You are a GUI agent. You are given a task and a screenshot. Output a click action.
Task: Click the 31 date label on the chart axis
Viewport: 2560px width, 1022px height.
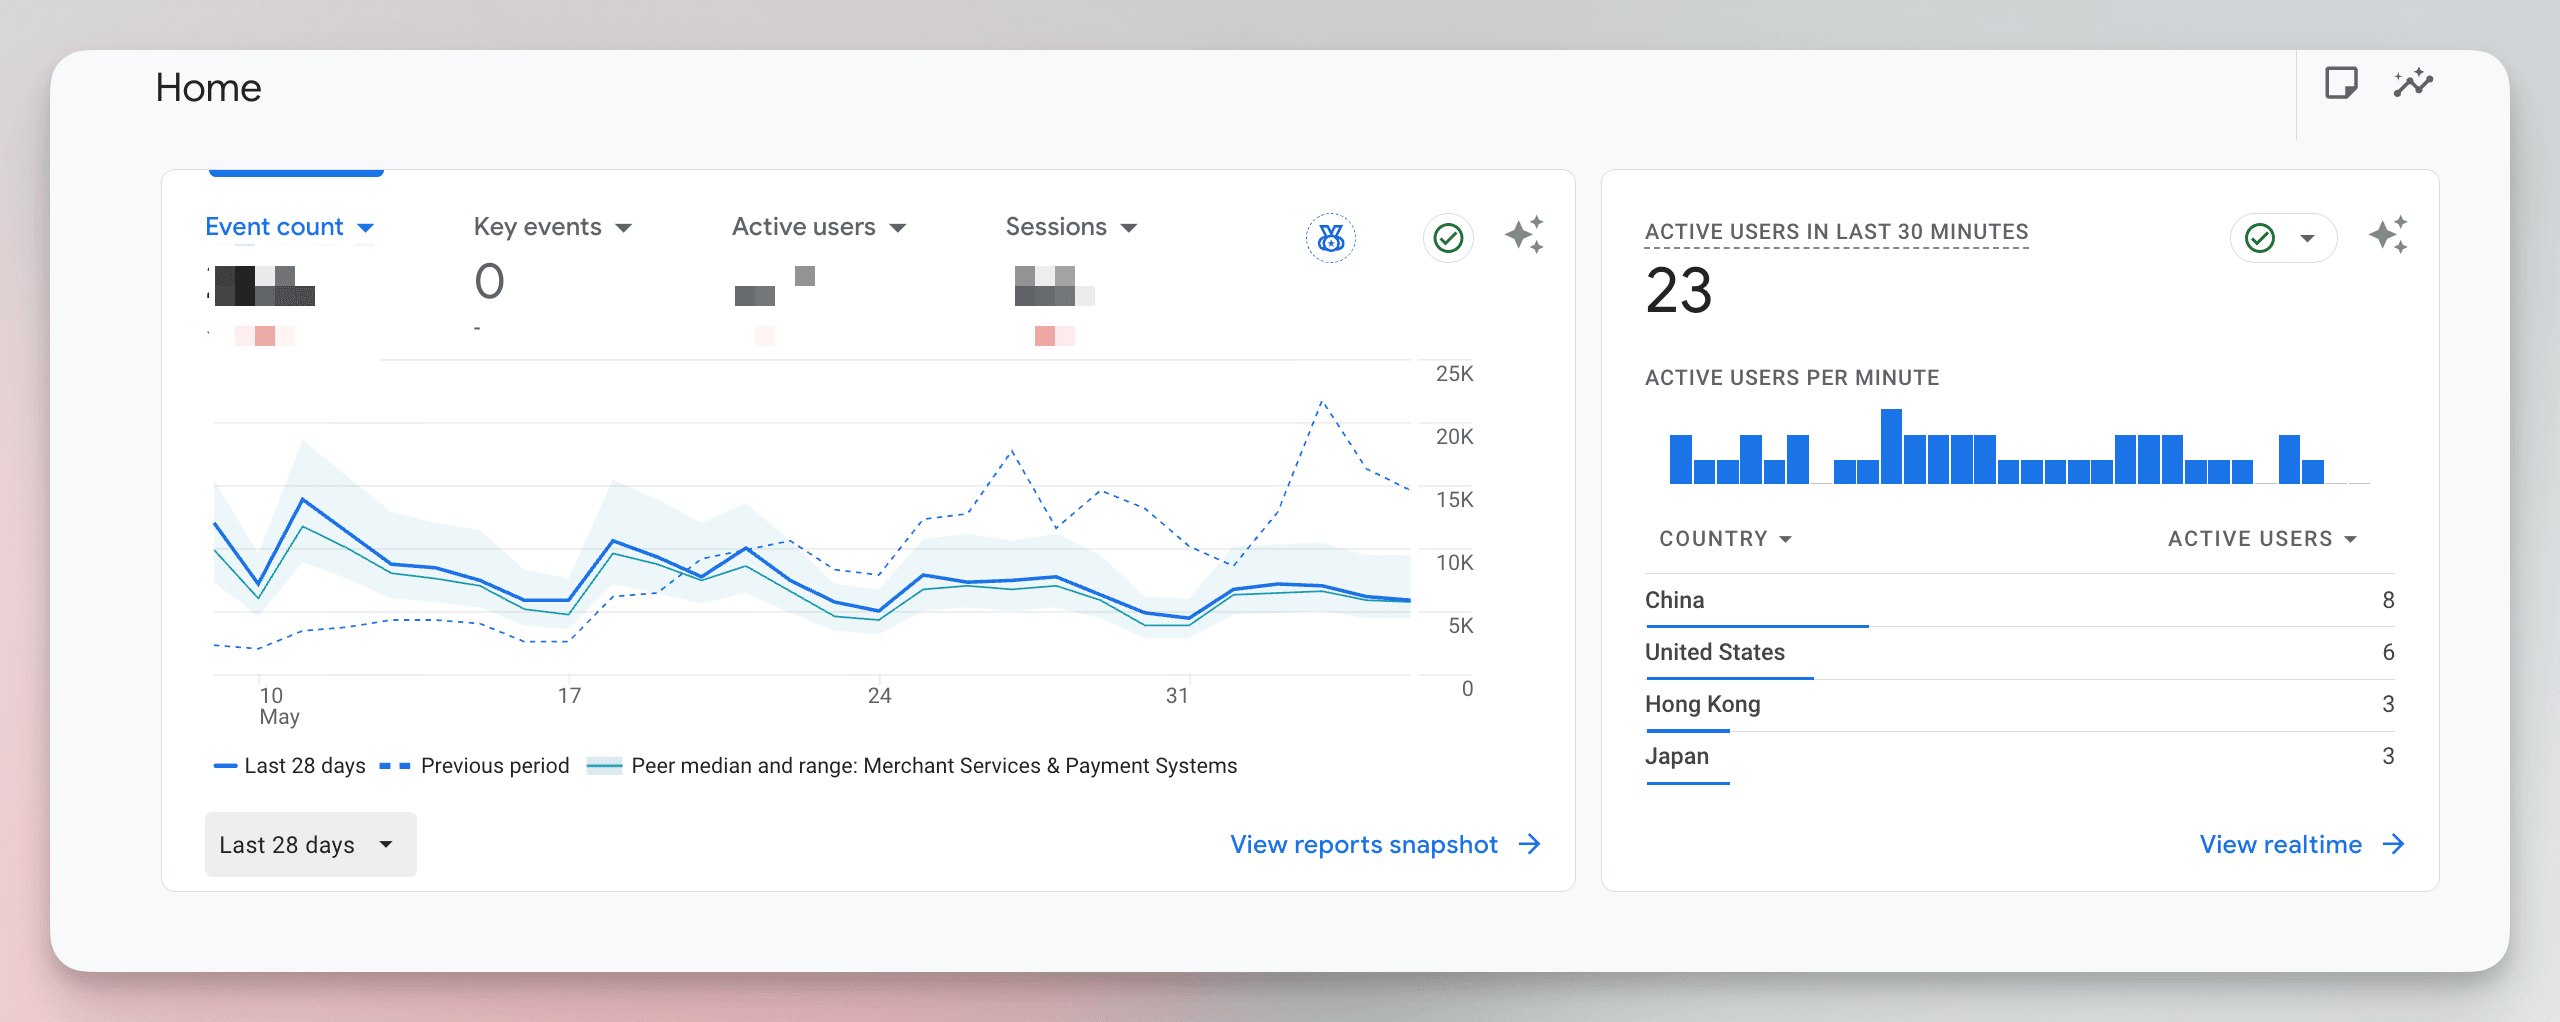[x=1177, y=696]
